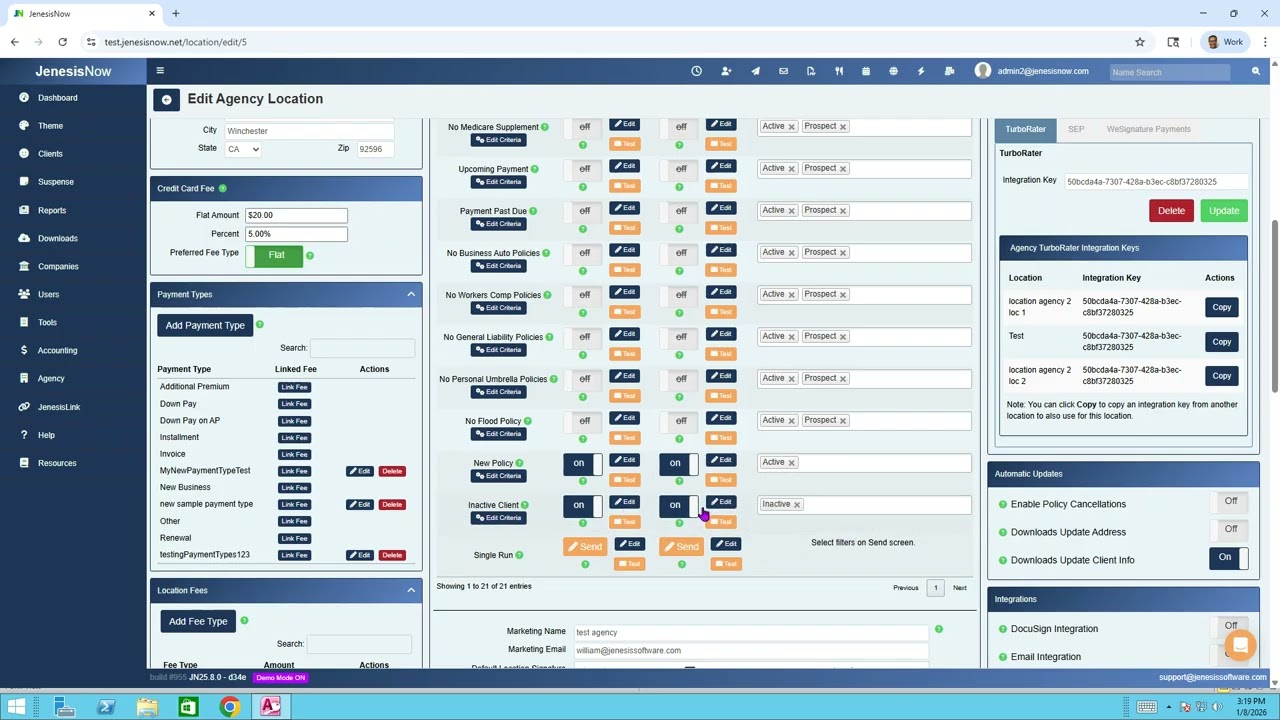This screenshot has width=1280, height=720.
Task: Remove Active tag in No Flood Policy row
Action: coord(791,420)
